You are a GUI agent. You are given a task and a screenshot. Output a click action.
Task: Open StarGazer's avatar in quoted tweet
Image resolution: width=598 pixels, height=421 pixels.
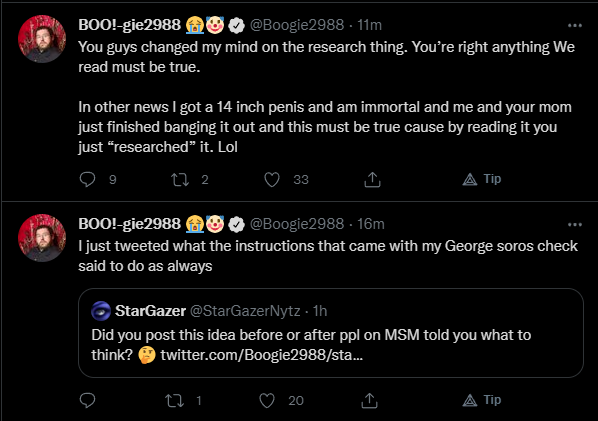(x=101, y=311)
